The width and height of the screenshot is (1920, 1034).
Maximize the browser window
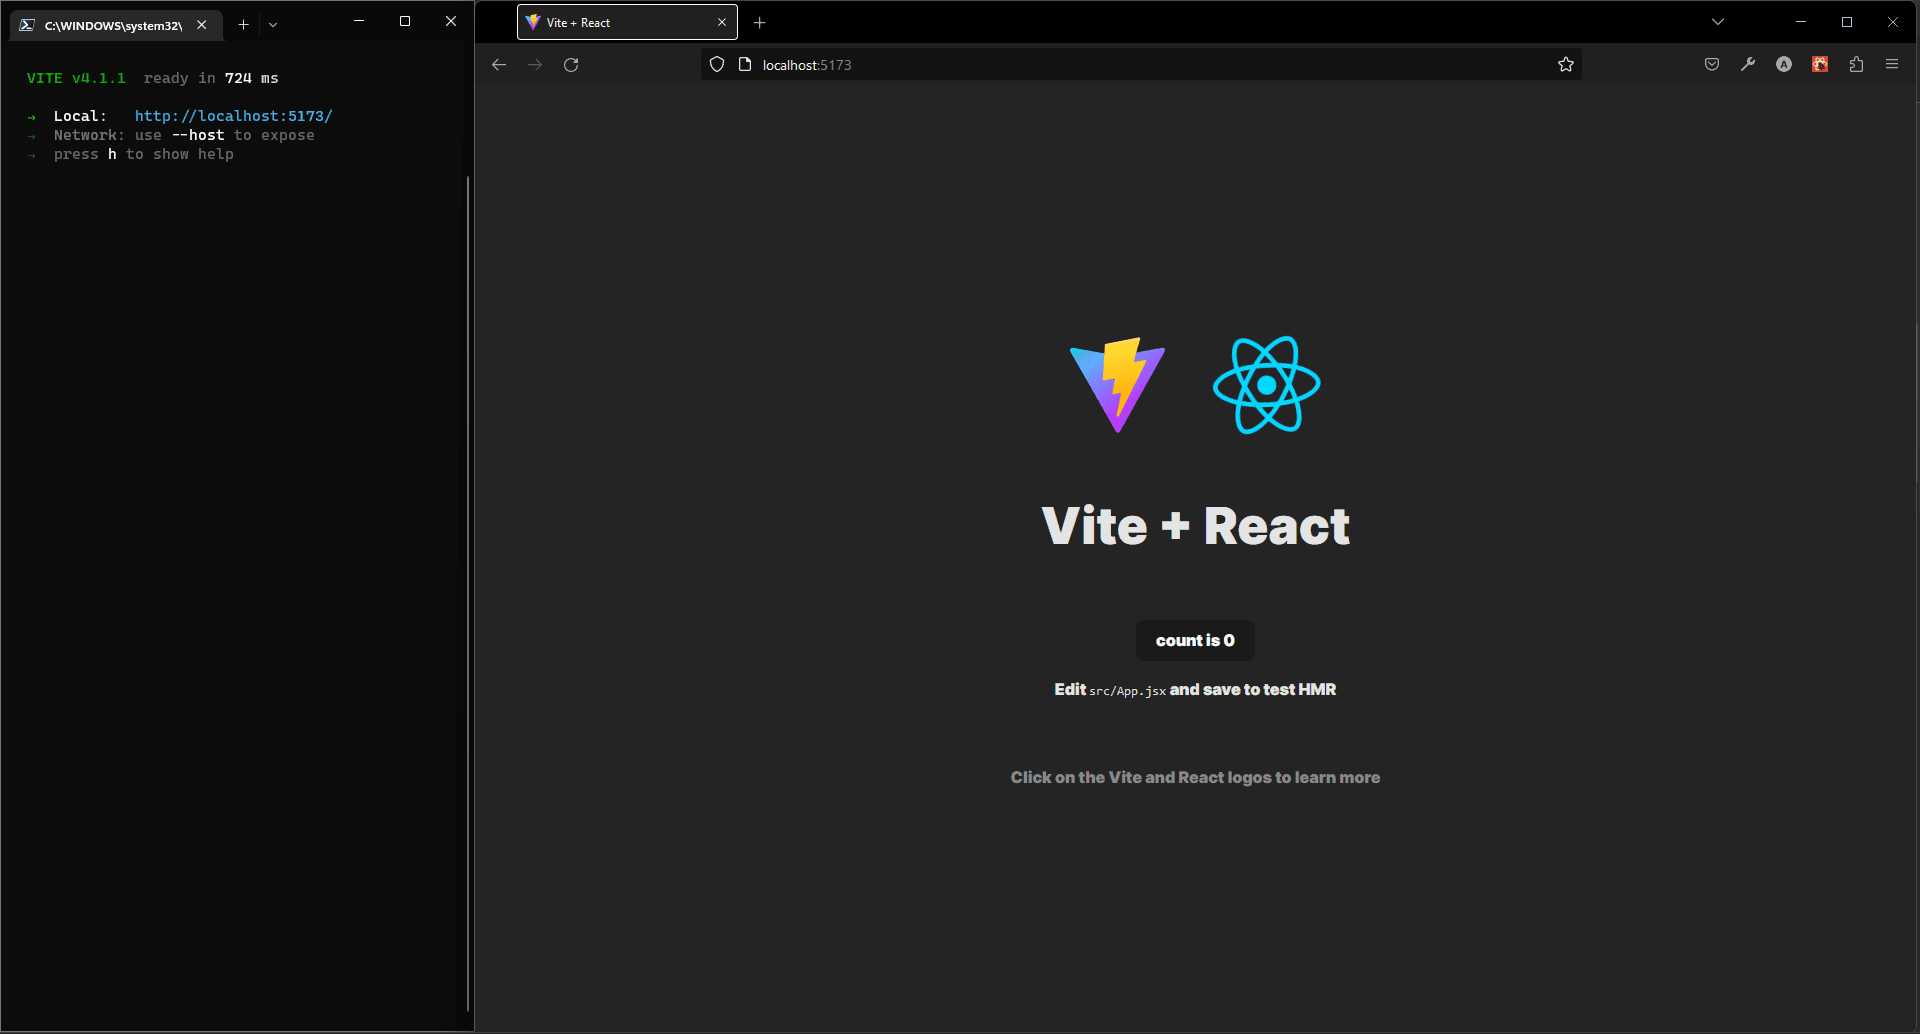click(1847, 22)
